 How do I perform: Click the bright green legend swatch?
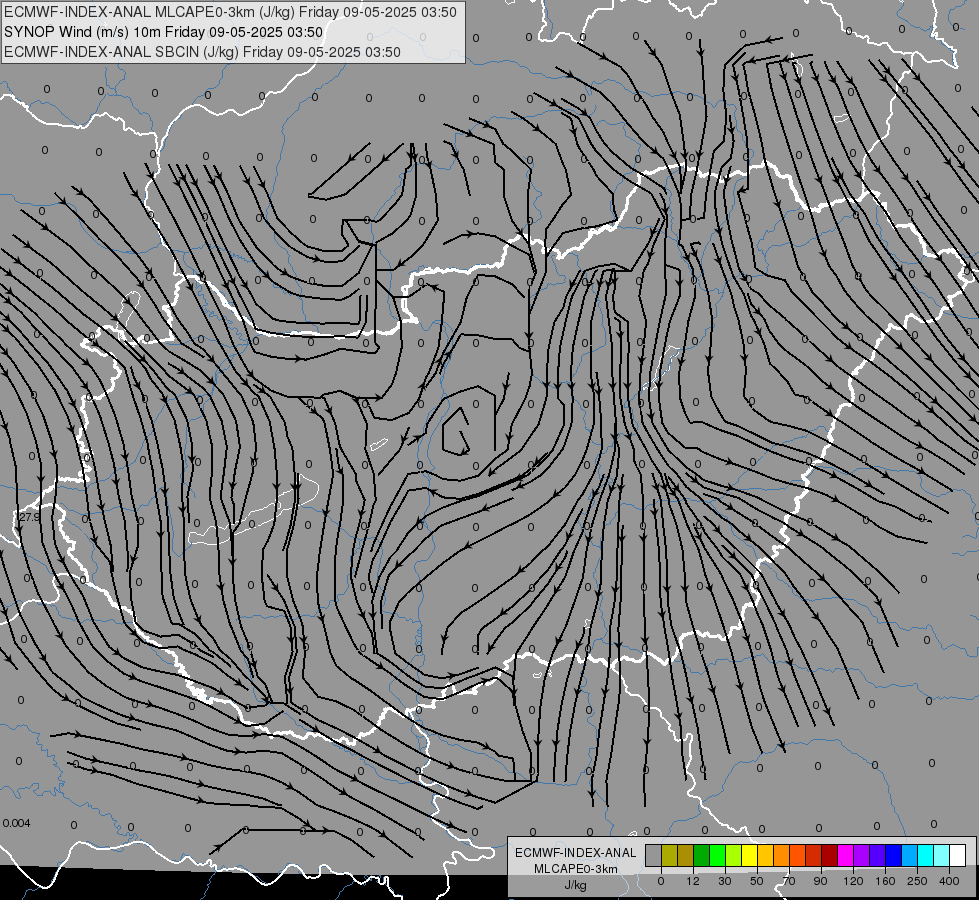(x=717, y=855)
